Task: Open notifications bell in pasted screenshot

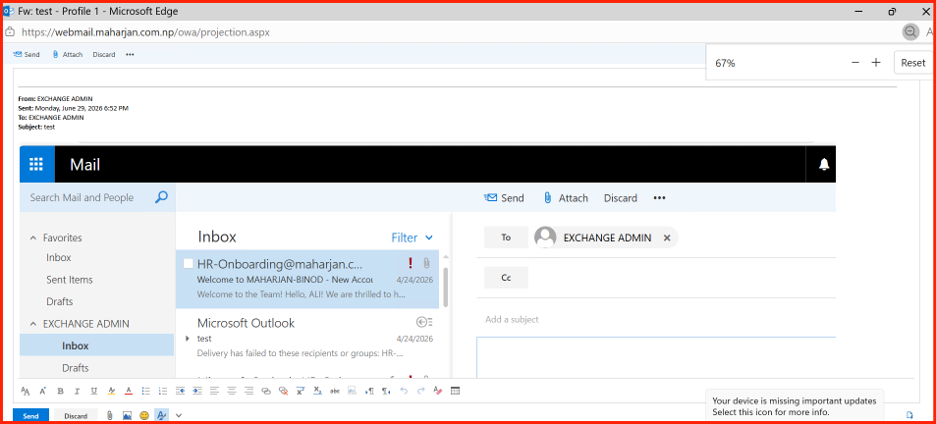Action: point(824,164)
